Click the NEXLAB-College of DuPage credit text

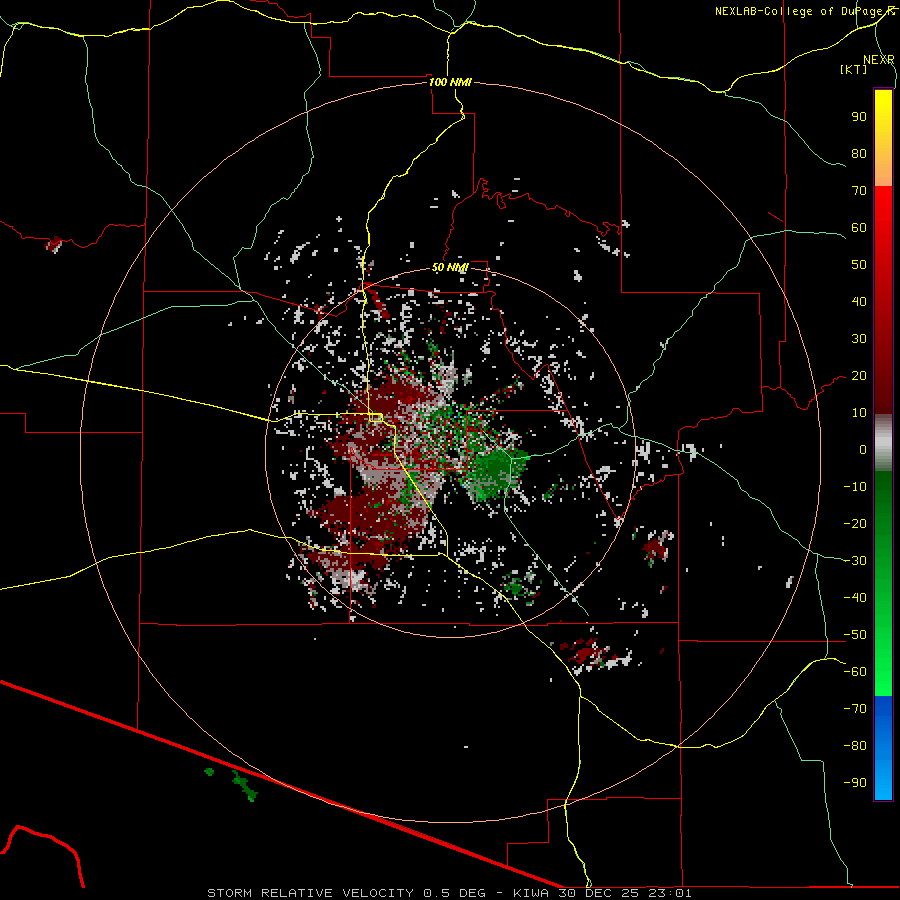coord(804,11)
